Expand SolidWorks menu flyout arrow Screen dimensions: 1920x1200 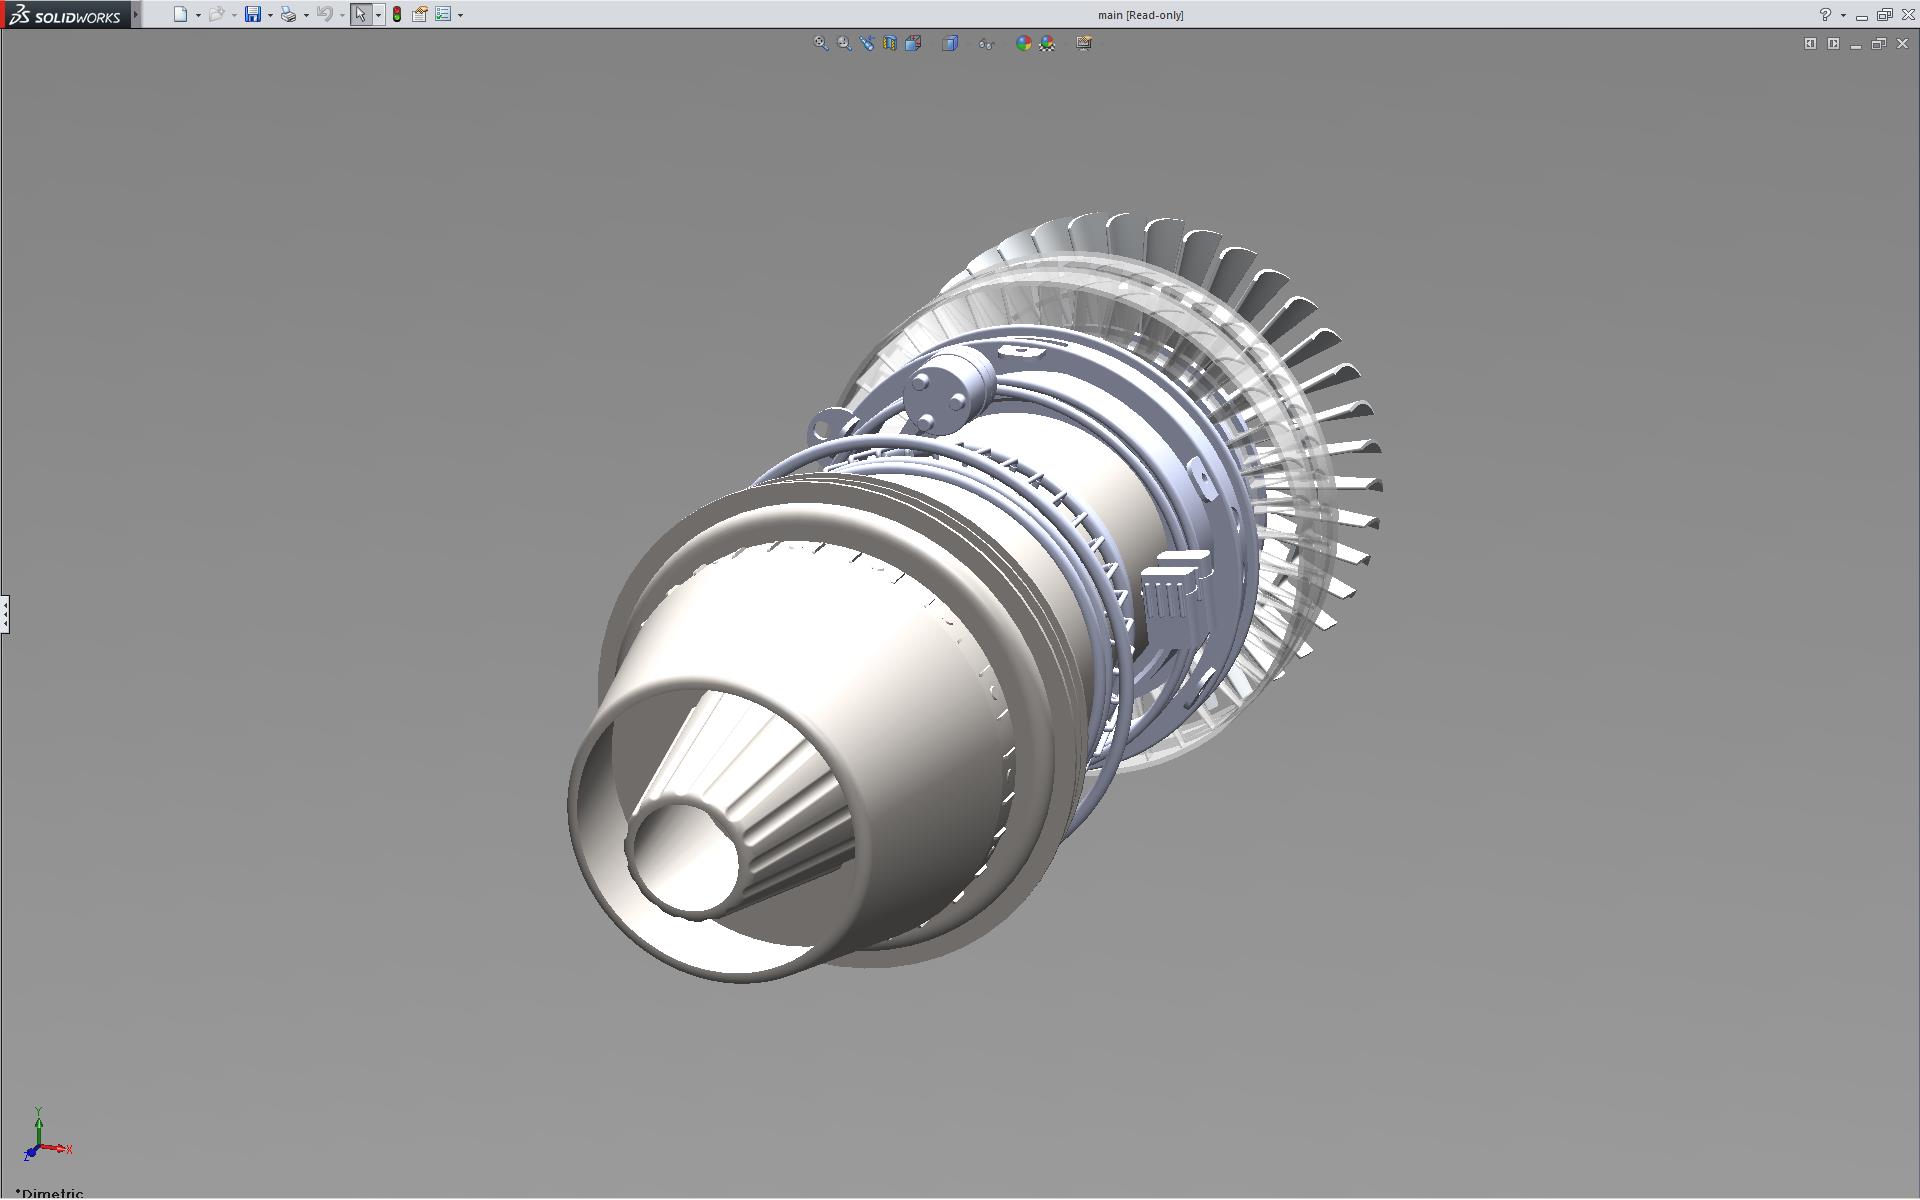pyautogui.click(x=136, y=14)
